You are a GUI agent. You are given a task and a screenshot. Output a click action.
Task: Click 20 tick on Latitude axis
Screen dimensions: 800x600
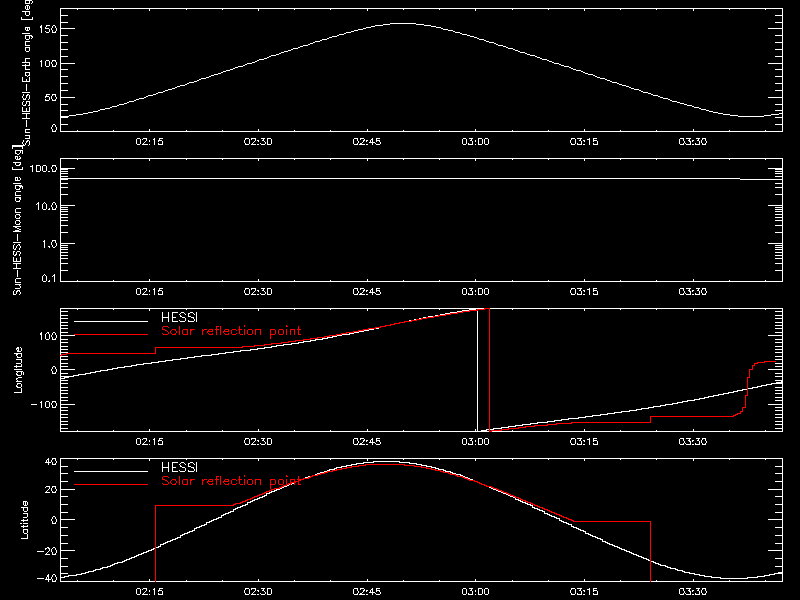click(52, 489)
